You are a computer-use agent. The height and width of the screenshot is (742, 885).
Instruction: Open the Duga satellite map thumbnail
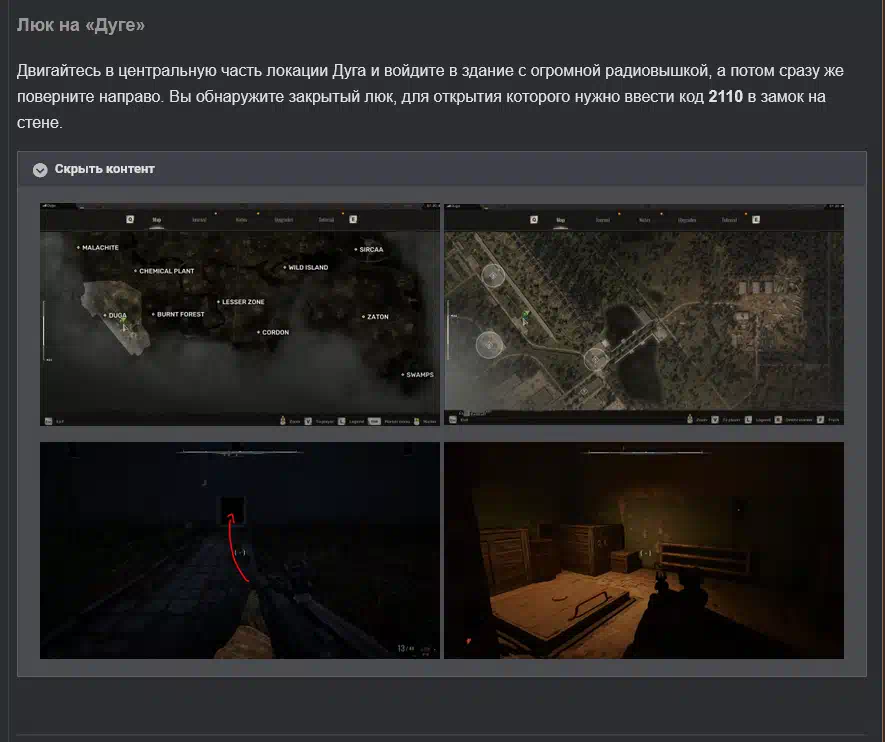(643, 314)
